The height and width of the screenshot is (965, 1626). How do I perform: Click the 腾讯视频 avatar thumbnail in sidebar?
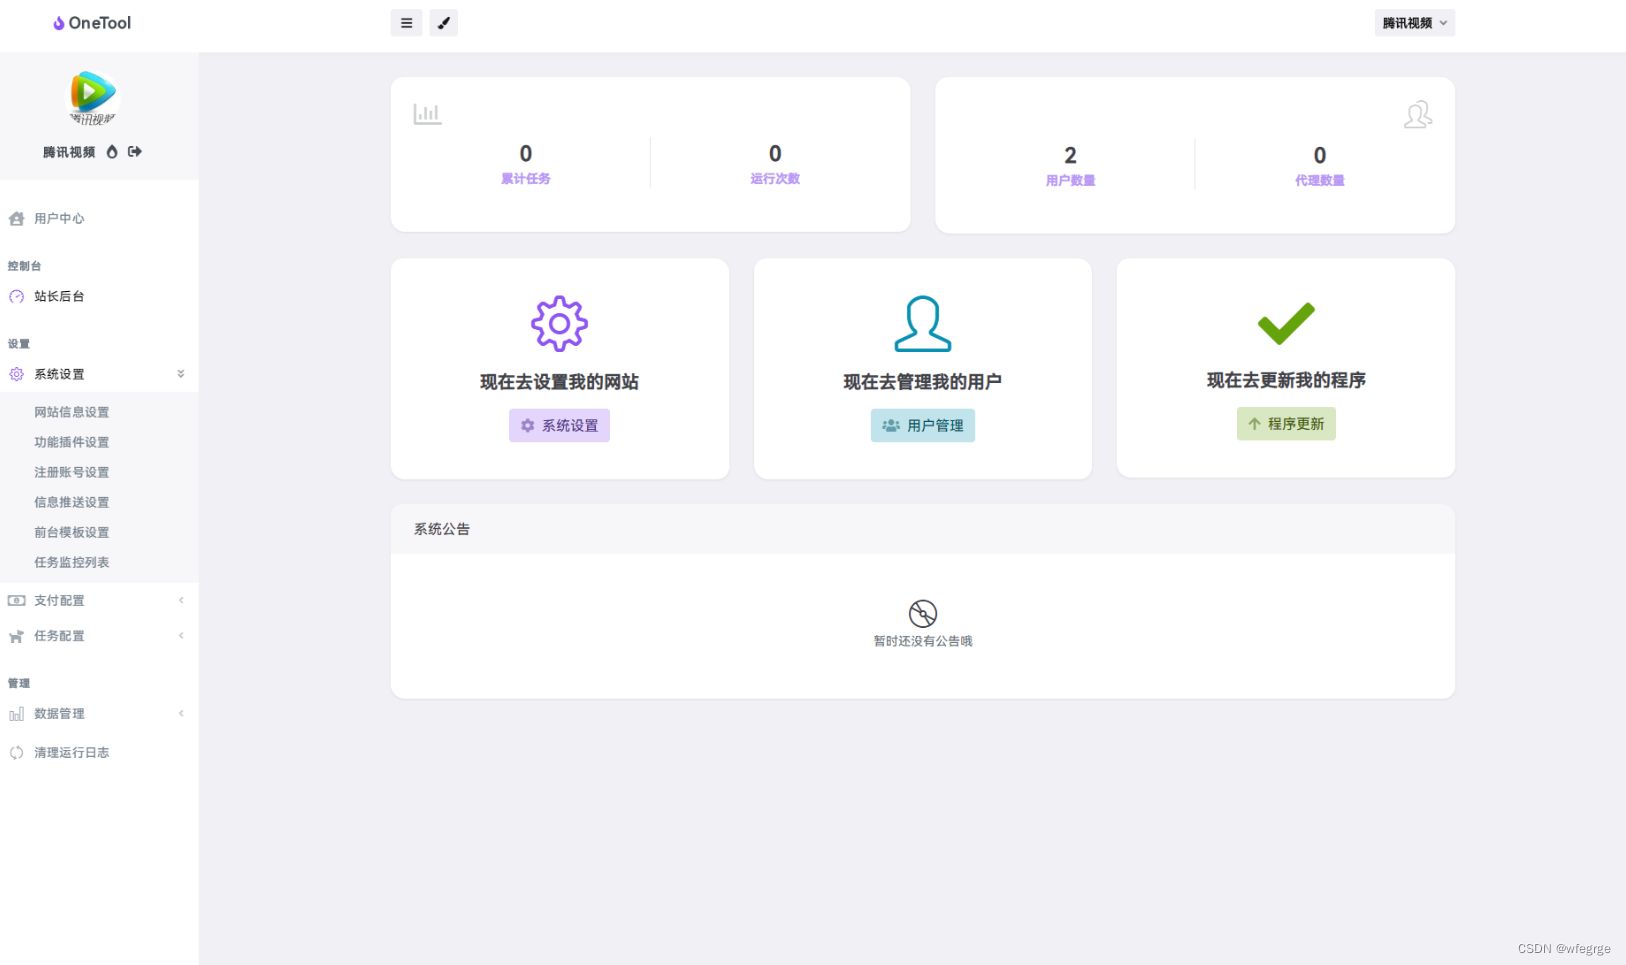[89, 96]
